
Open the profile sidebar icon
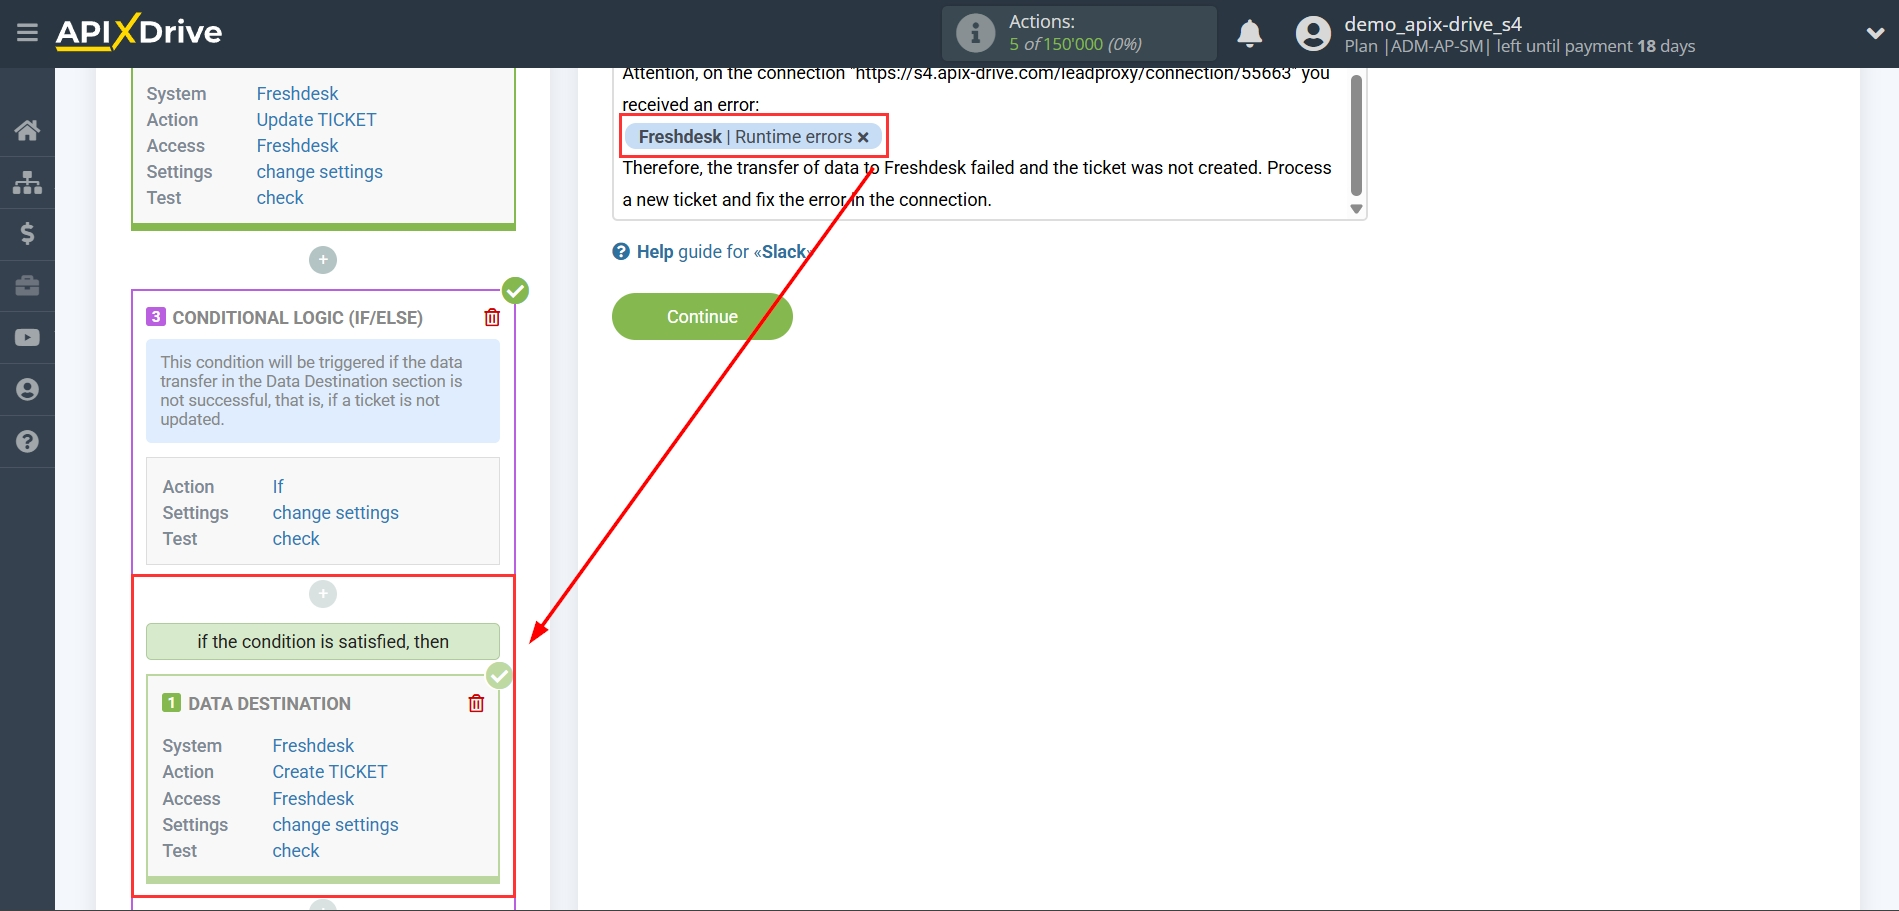pos(27,390)
